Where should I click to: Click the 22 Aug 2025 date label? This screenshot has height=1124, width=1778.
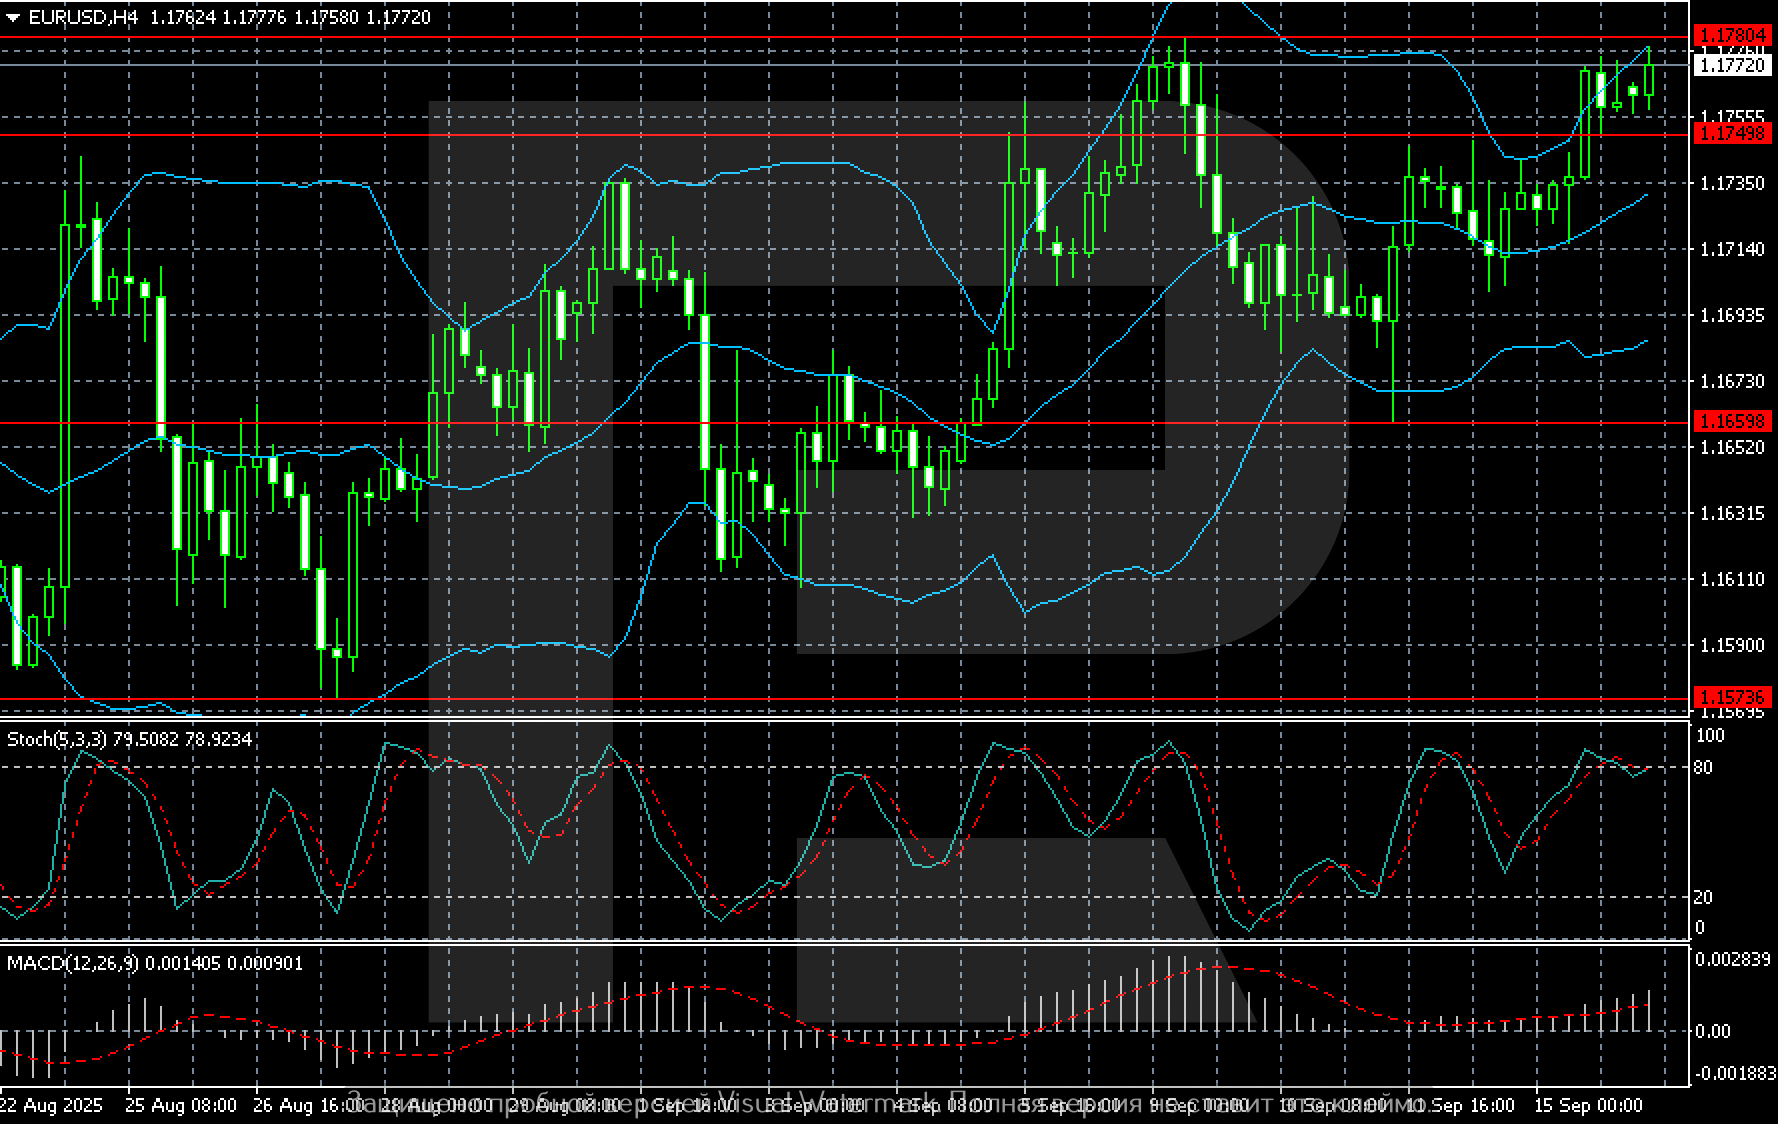[x=51, y=1105]
